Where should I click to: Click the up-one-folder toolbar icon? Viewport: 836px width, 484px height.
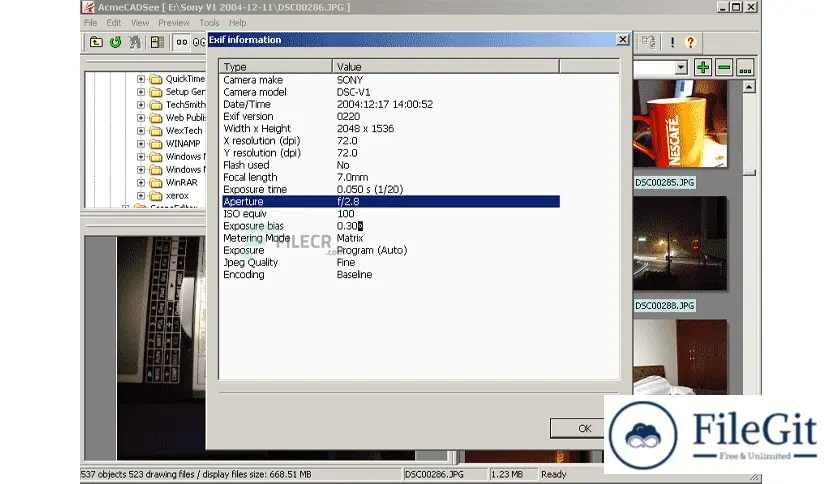[96, 42]
